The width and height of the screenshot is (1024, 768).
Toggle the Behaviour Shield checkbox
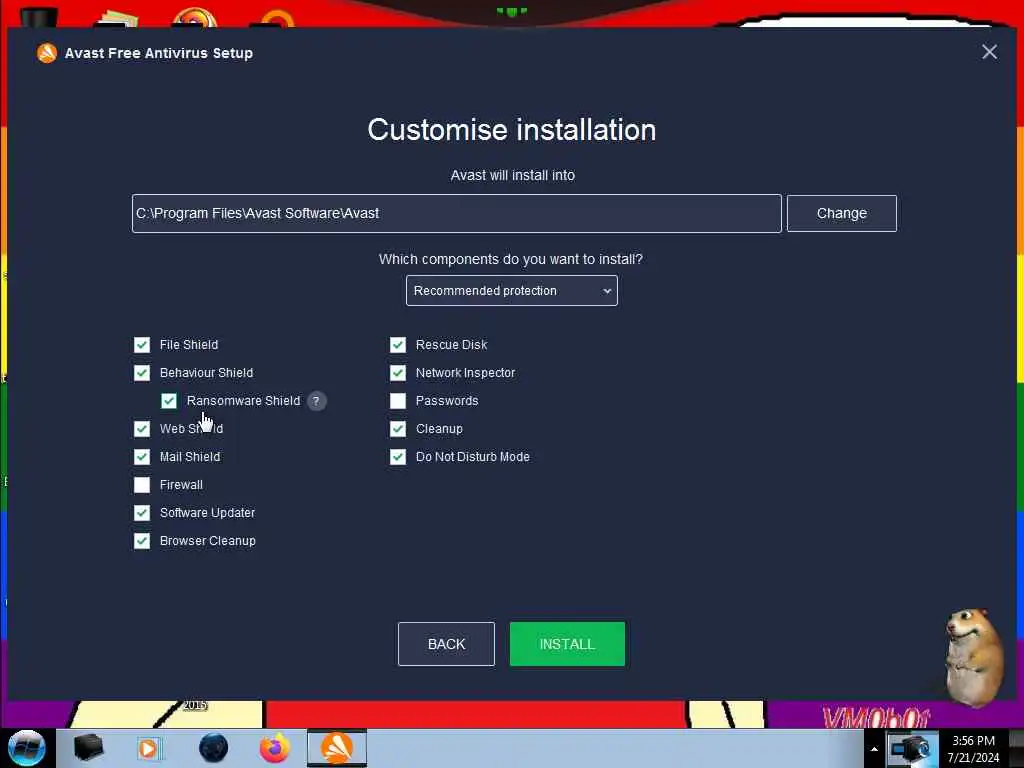pyautogui.click(x=142, y=373)
